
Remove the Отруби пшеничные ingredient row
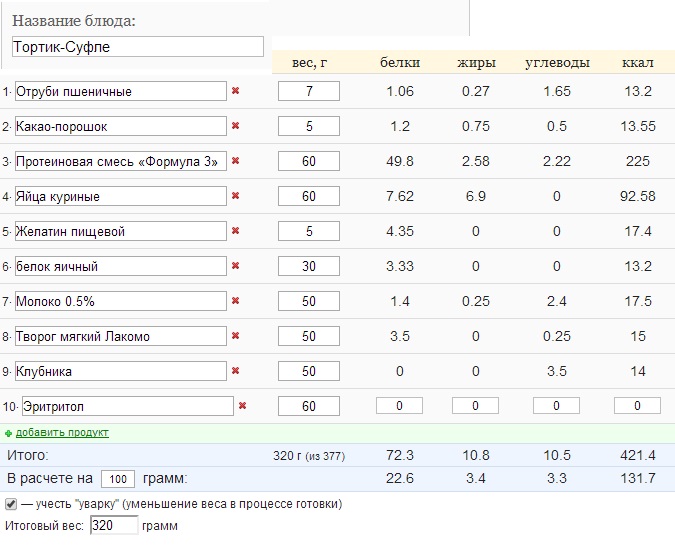pos(236,91)
